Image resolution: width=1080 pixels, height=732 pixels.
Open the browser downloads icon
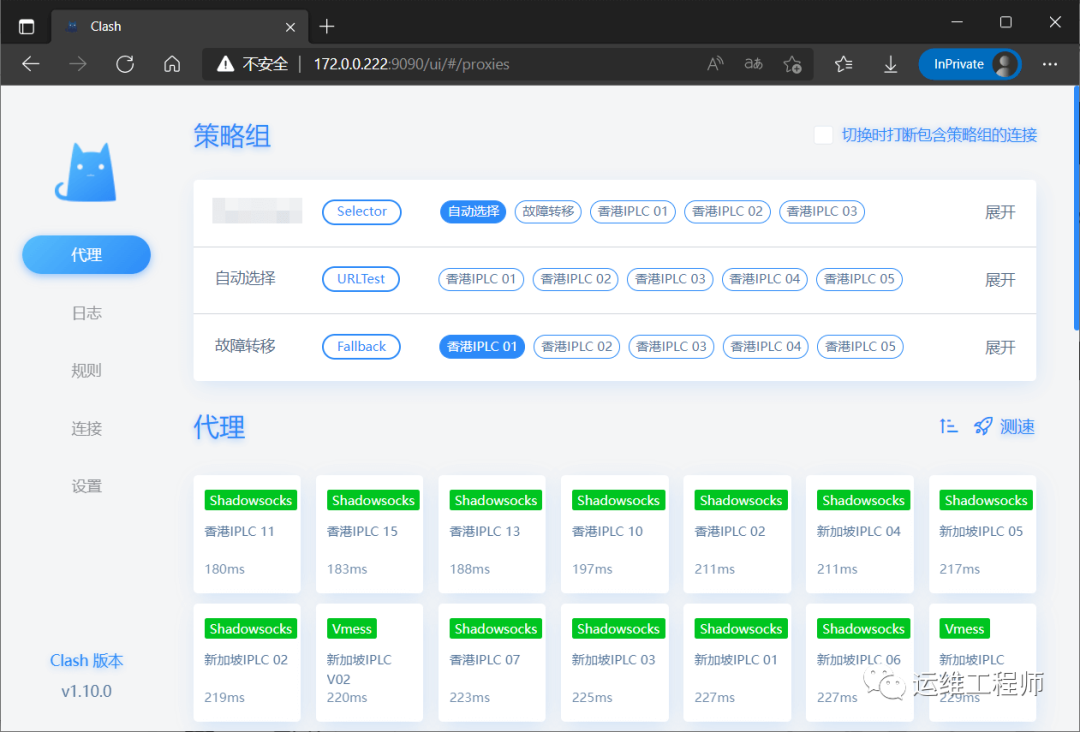coord(890,63)
